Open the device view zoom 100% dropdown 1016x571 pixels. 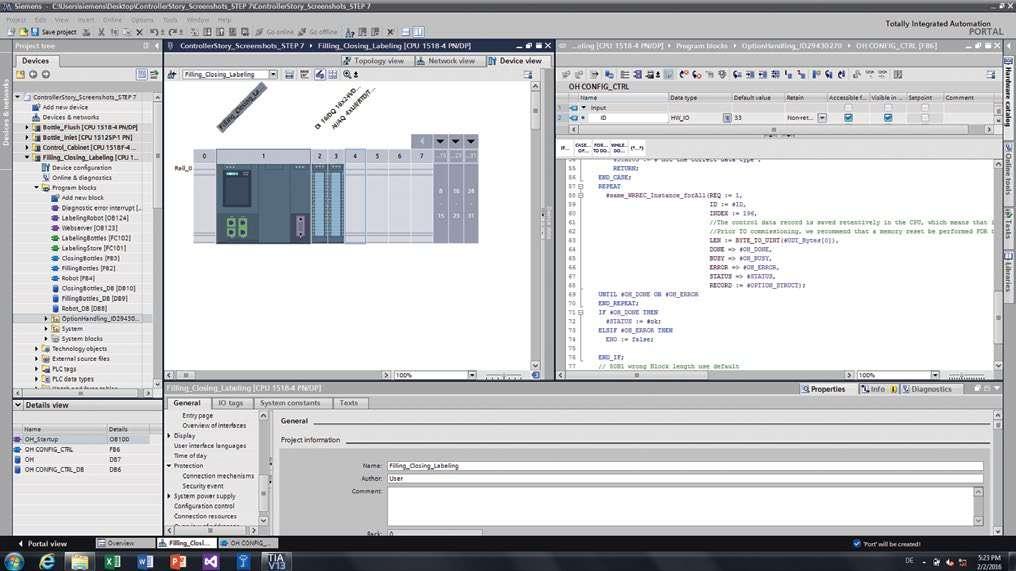tap(472, 375)
